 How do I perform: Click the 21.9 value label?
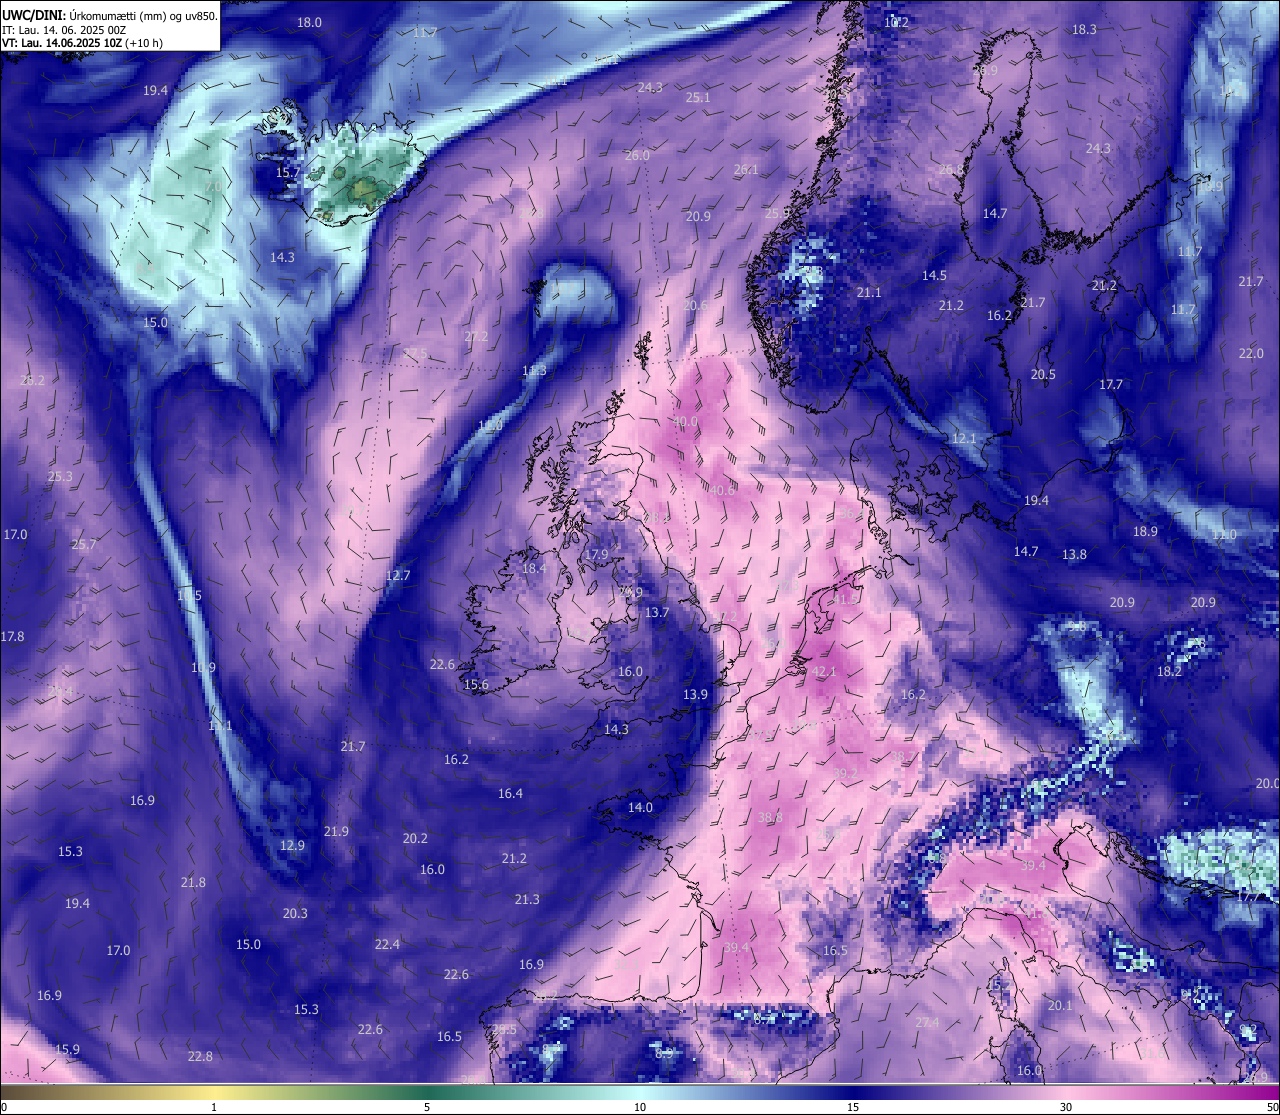tap(336, 831)
